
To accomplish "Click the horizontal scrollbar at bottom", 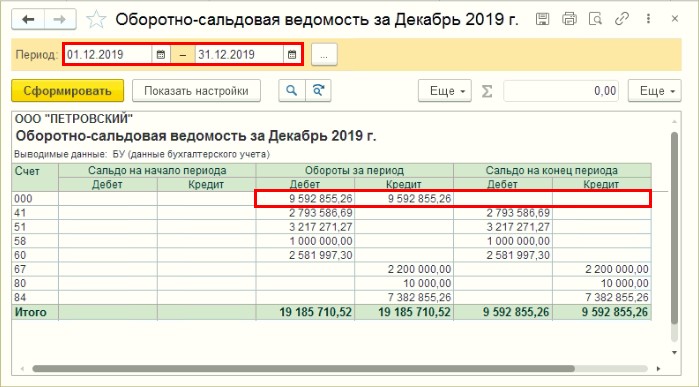I will click(x=303, y=369).
